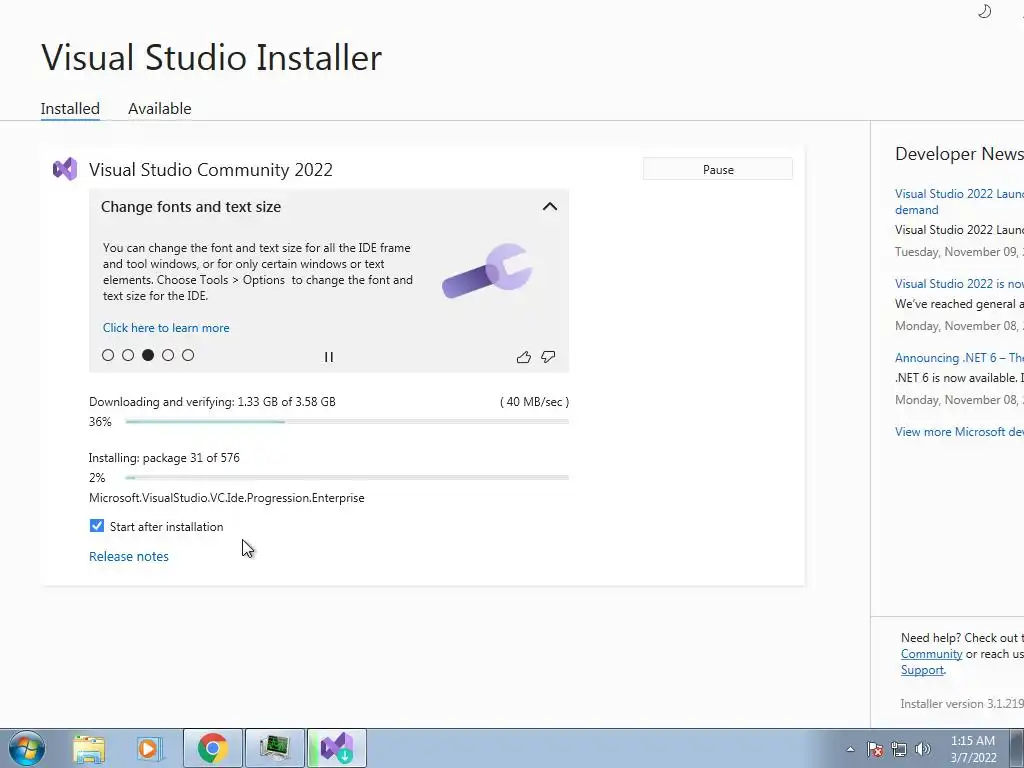
Task: Click the network tray icon
Action: 899,749
